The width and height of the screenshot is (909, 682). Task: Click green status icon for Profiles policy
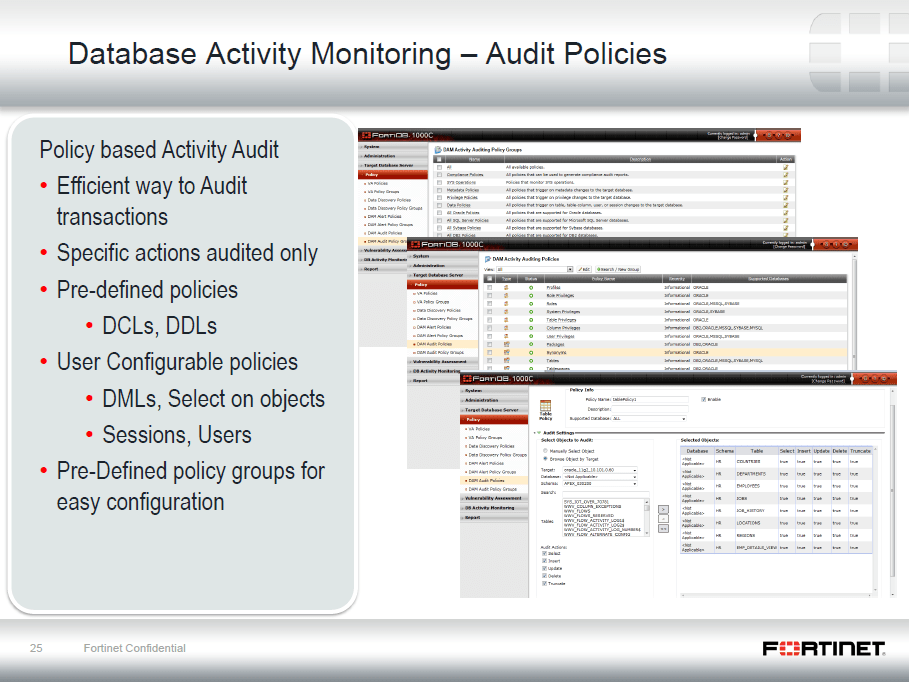[x=530, y=287]
